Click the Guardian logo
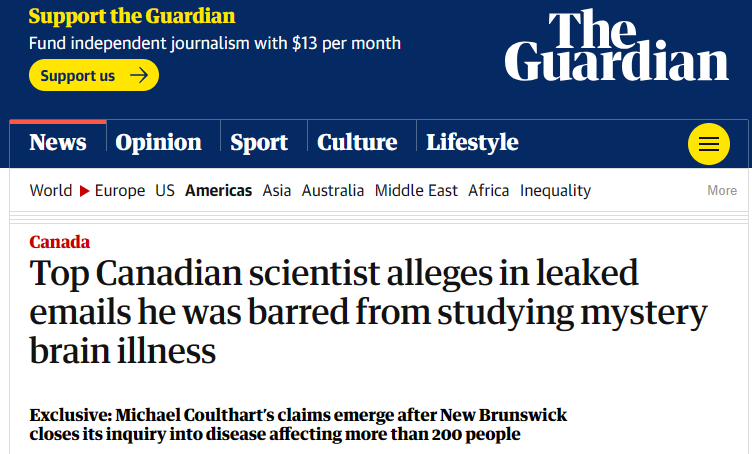The width and height of the screenshot is (752, 454). 616,46
